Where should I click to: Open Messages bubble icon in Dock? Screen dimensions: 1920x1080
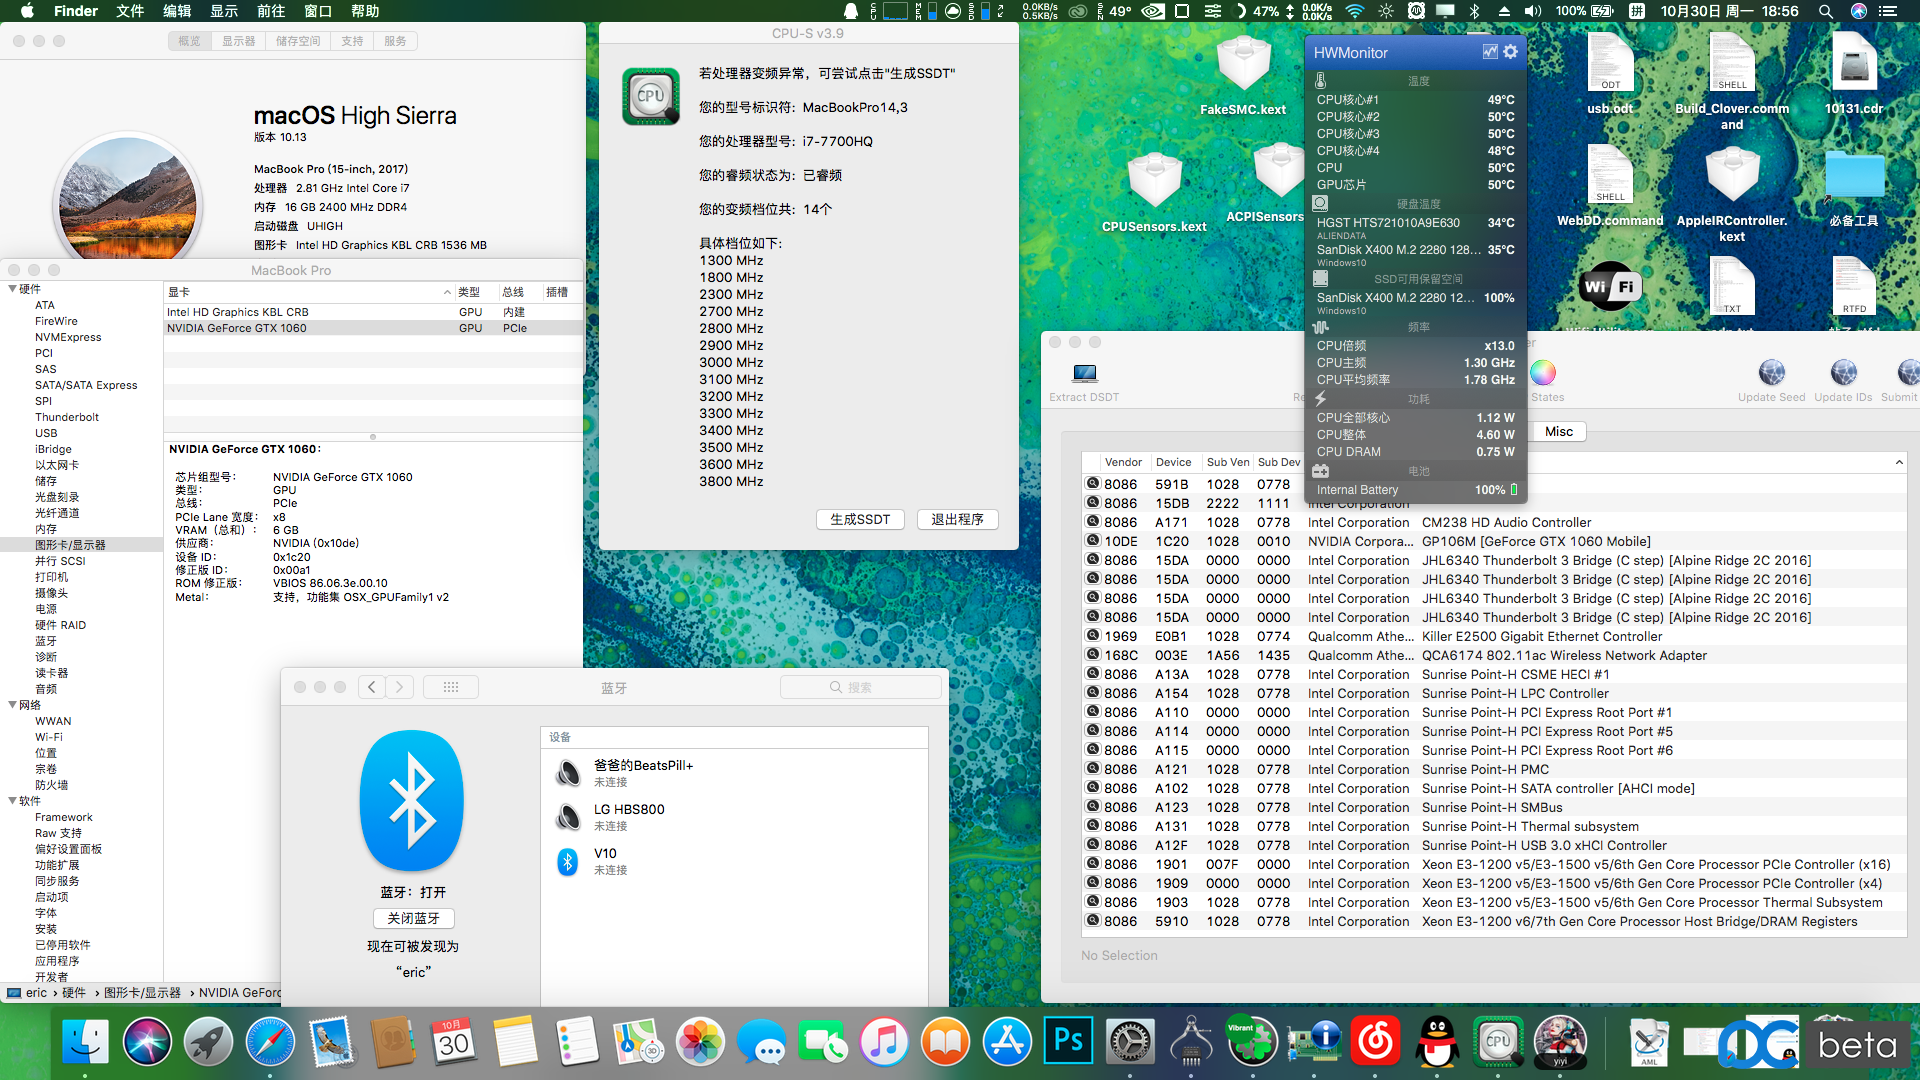[762, 1043]
